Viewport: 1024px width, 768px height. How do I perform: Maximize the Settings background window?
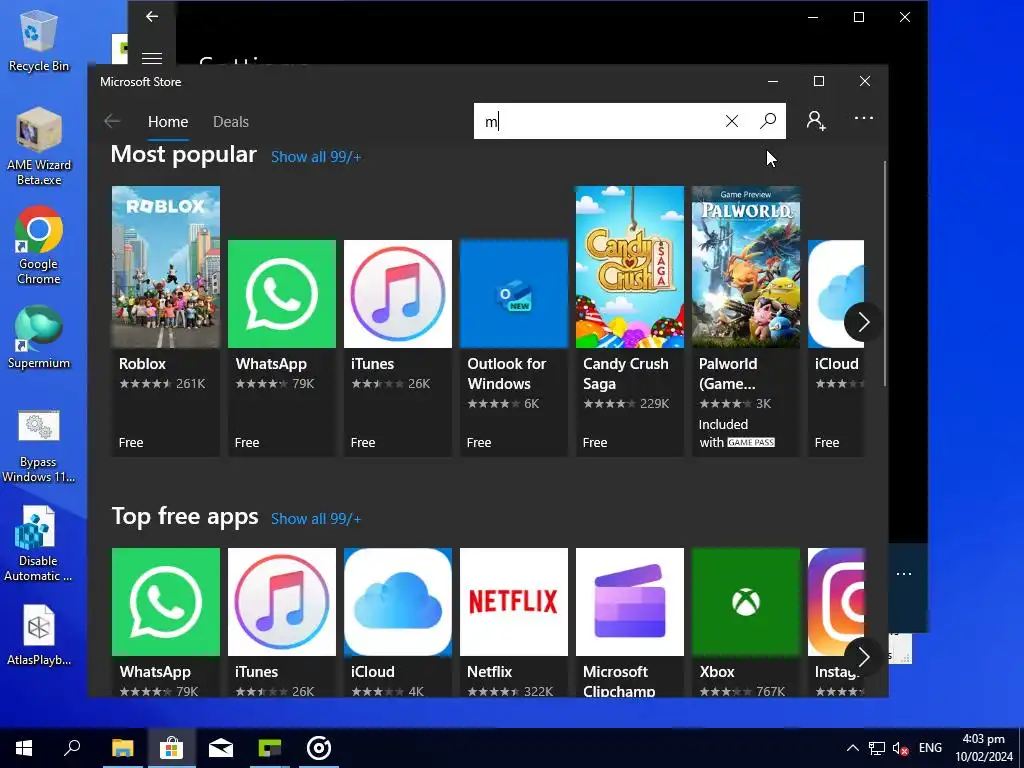point(859,17)
